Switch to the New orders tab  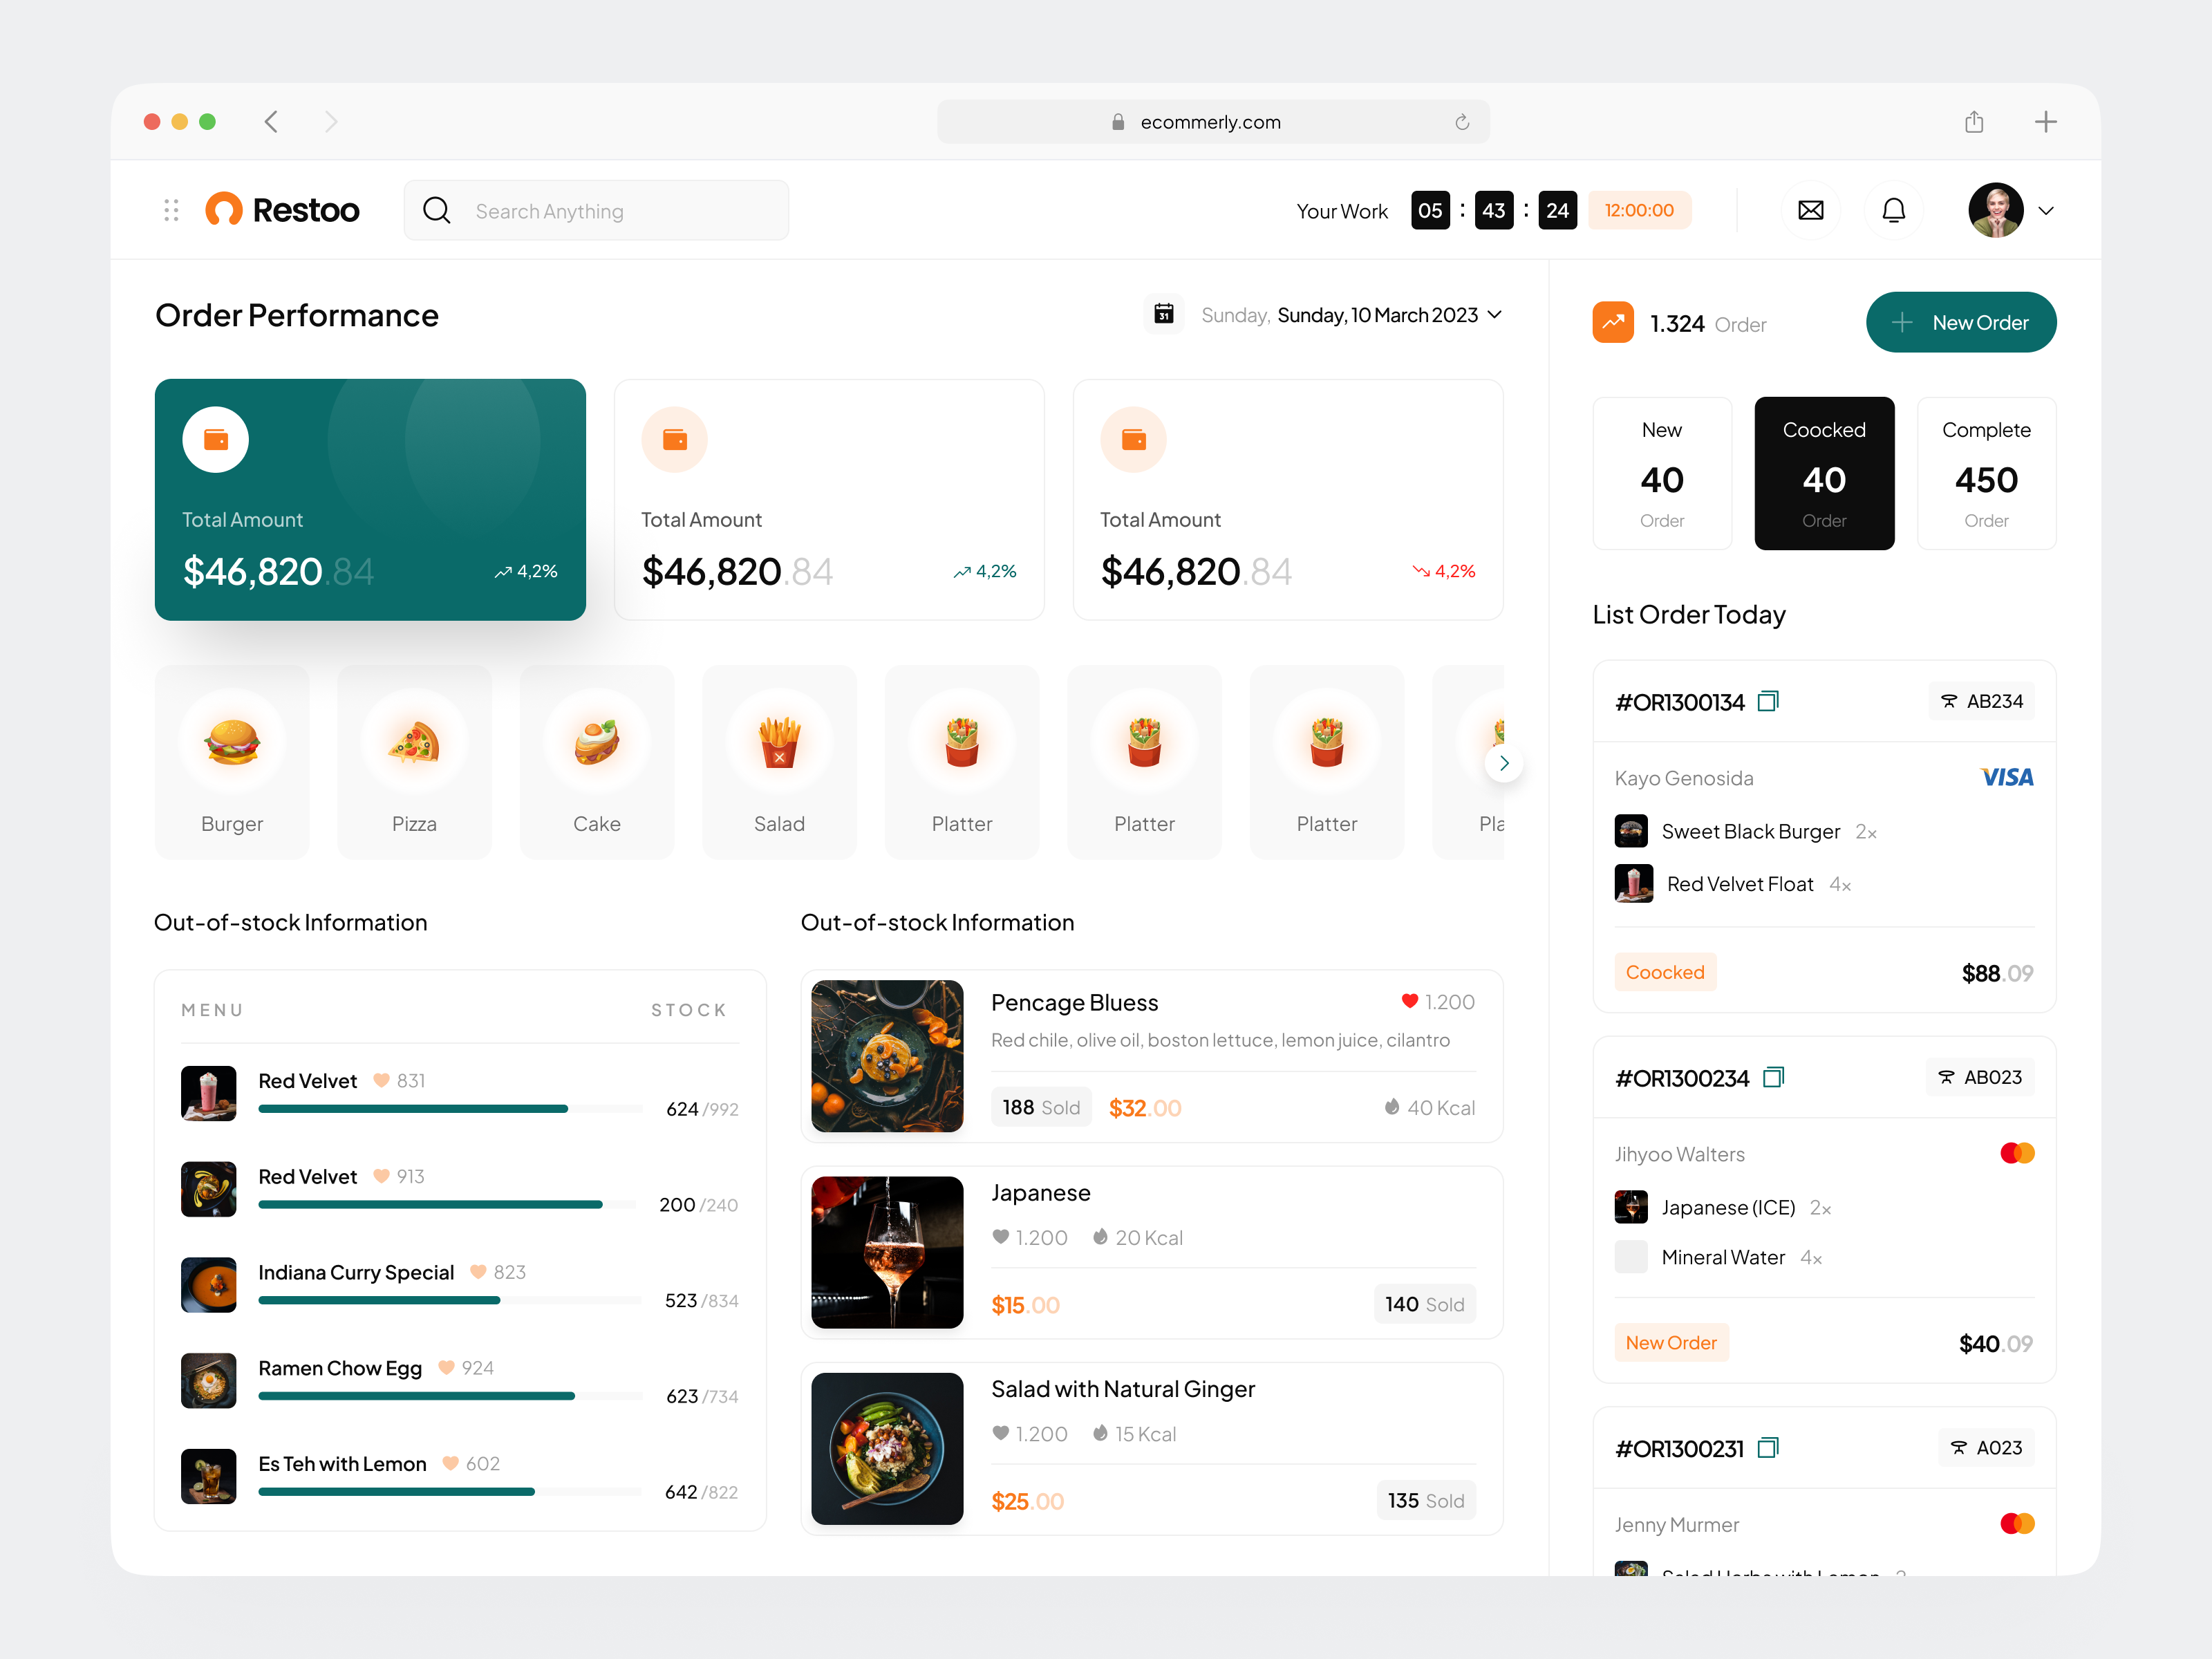(1662, 473)
